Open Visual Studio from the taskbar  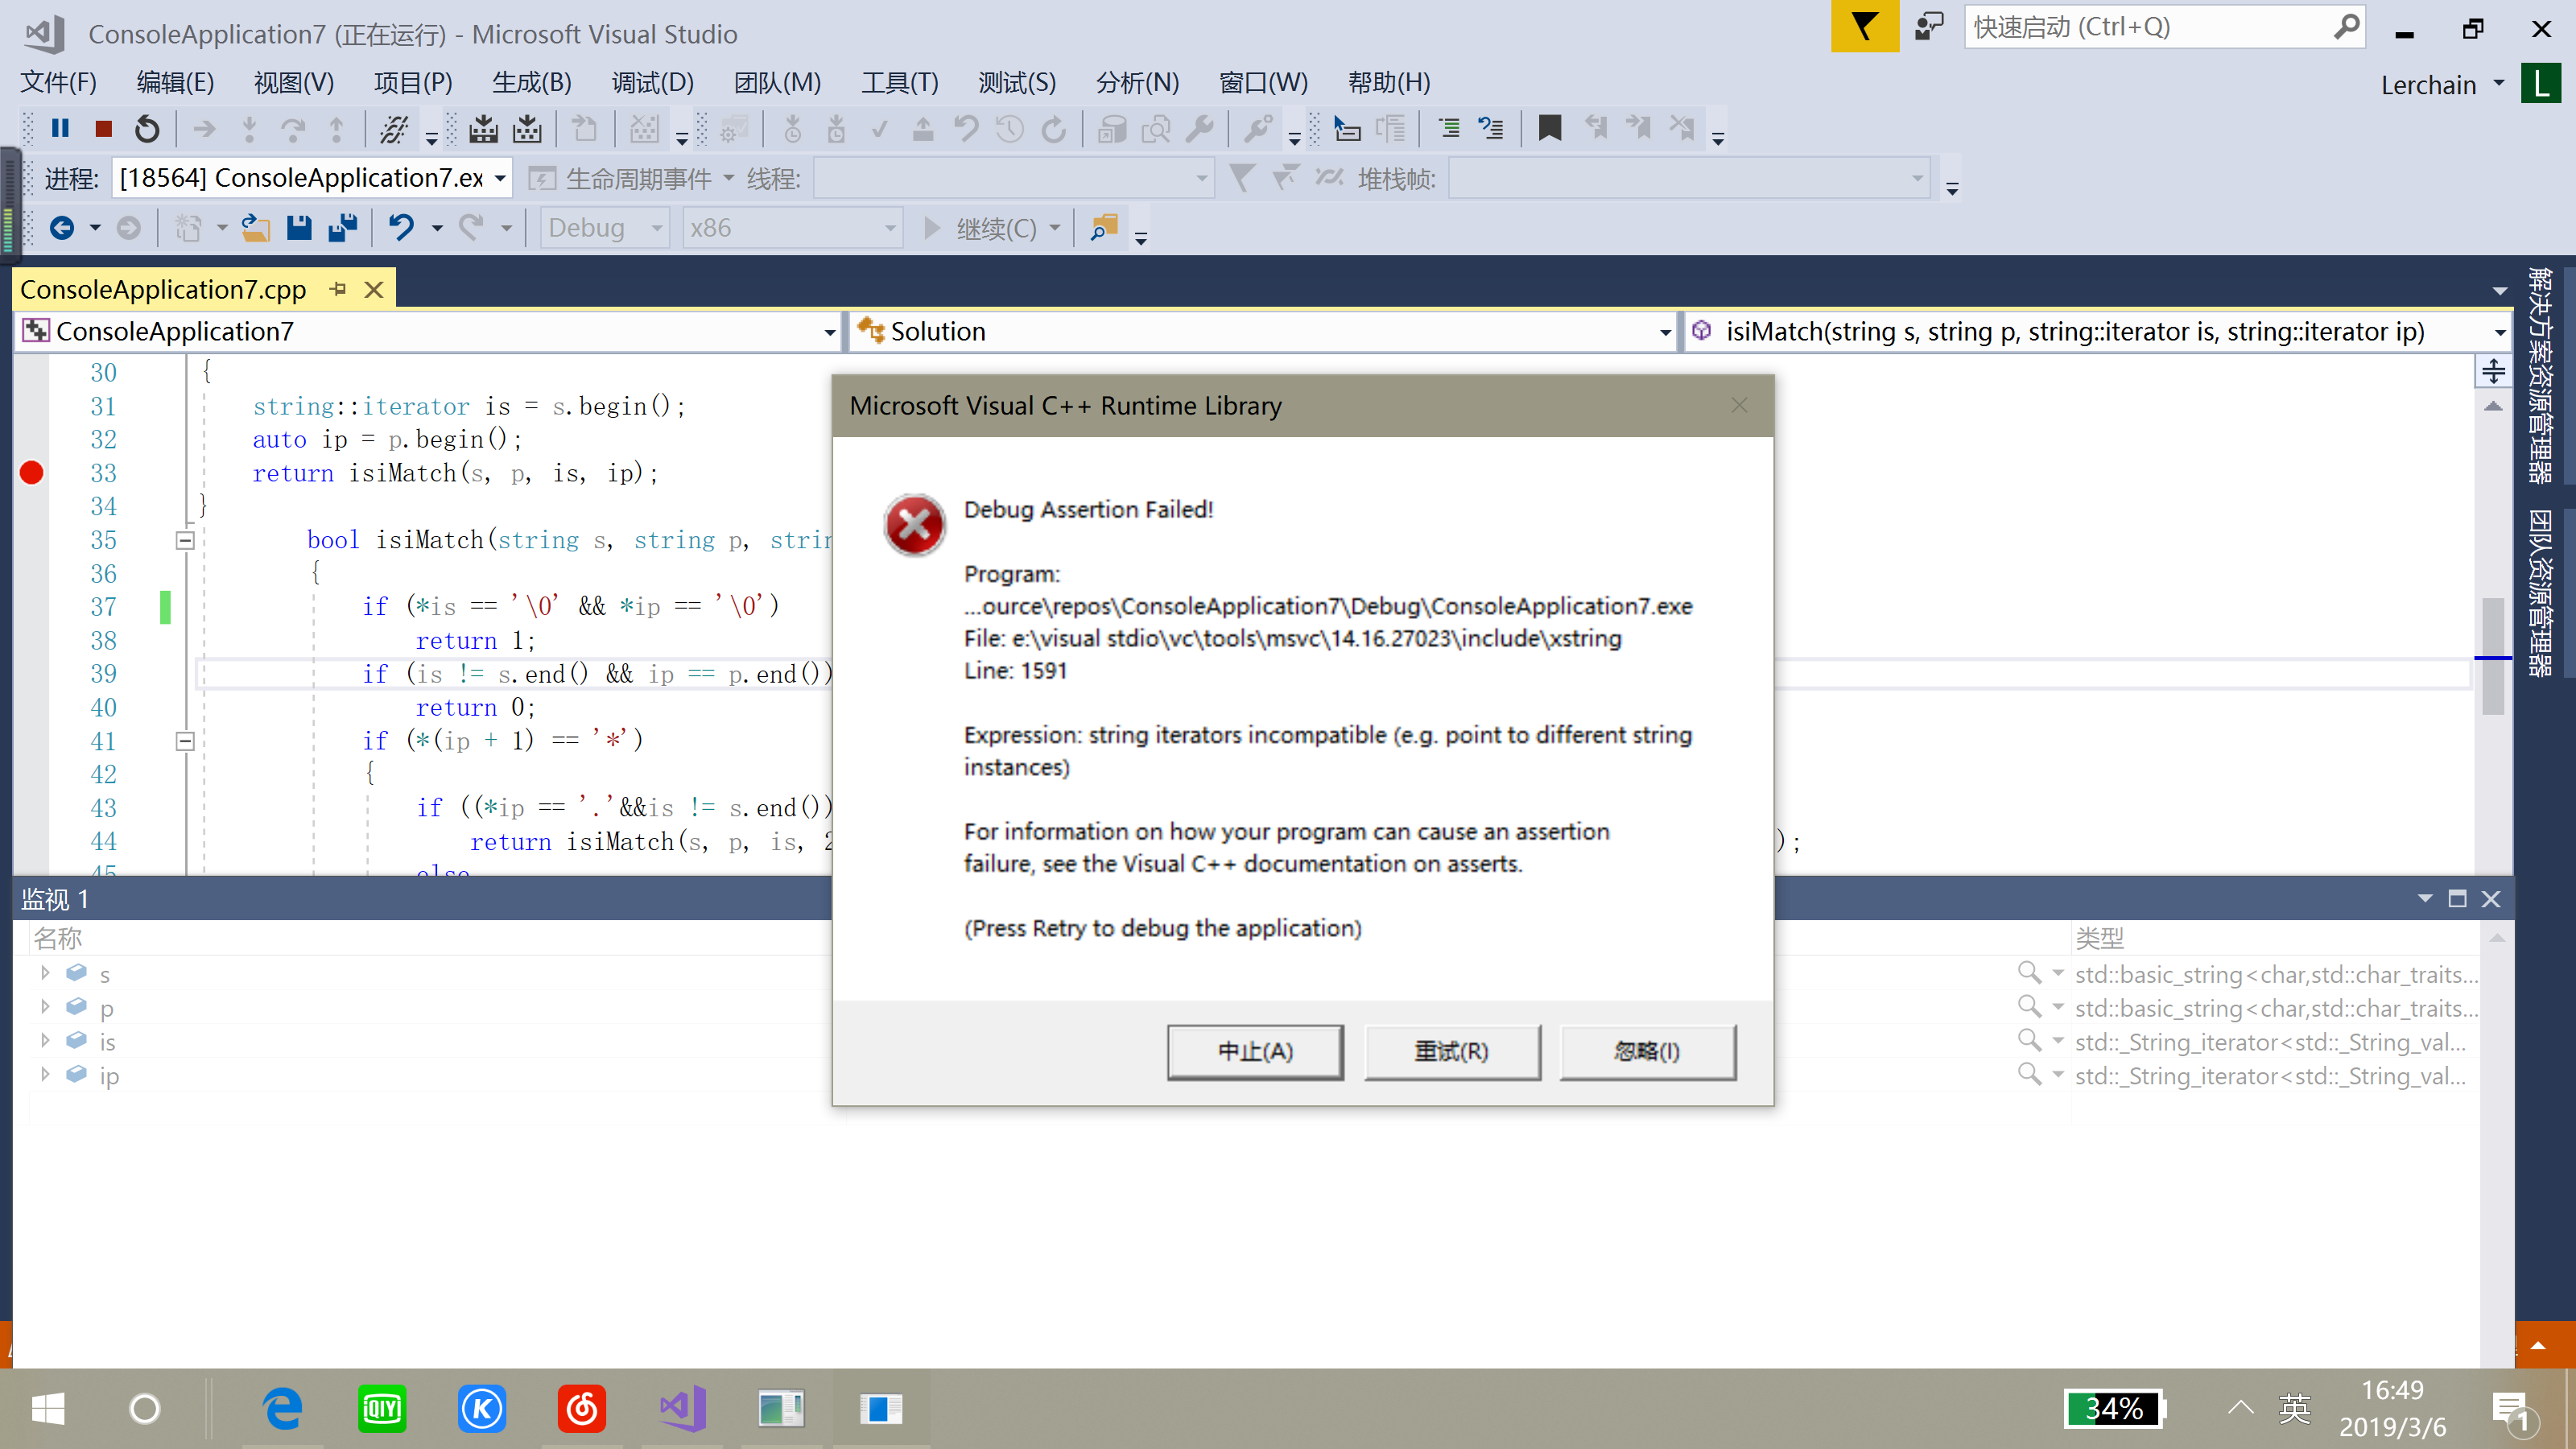(682, 1408)
